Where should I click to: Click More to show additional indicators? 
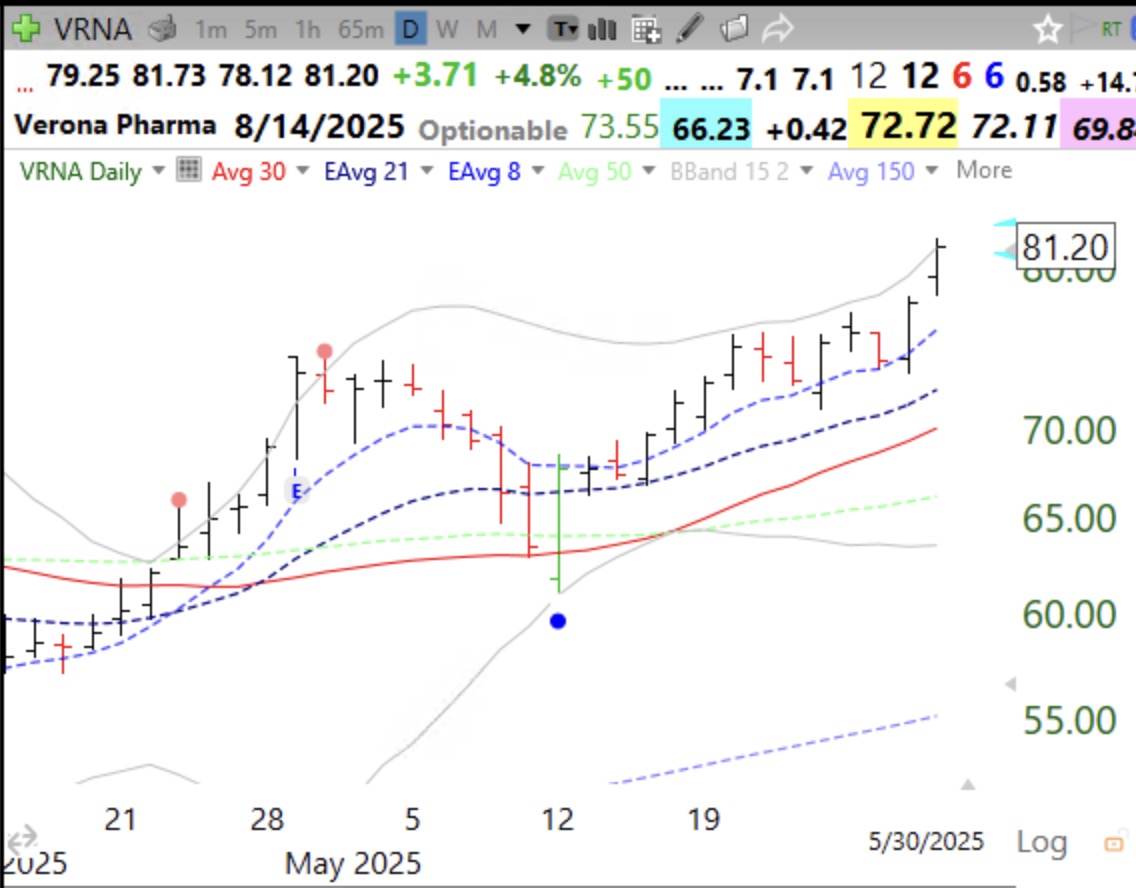point(984,170)
